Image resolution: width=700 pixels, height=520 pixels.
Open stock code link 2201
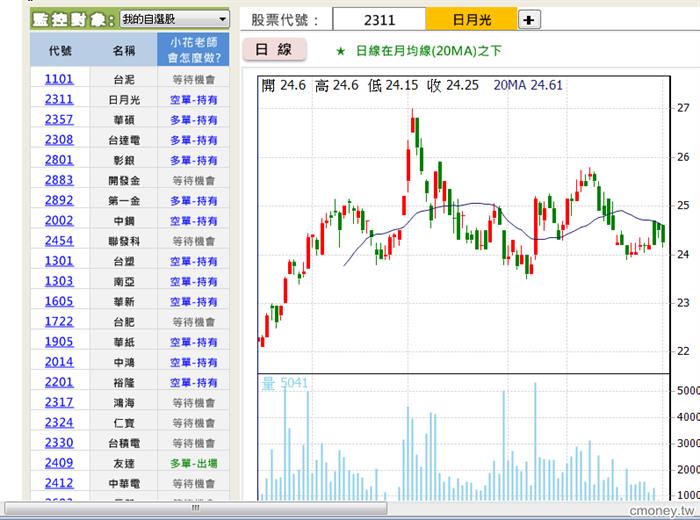59,382
